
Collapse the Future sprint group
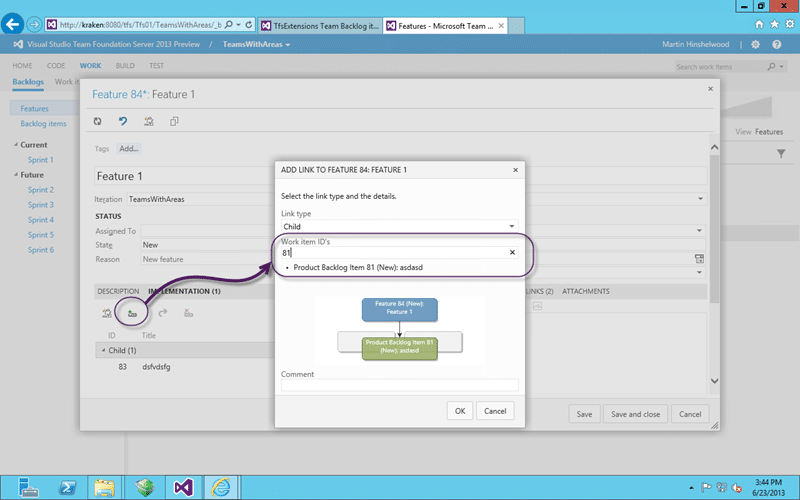coord(15,175)
